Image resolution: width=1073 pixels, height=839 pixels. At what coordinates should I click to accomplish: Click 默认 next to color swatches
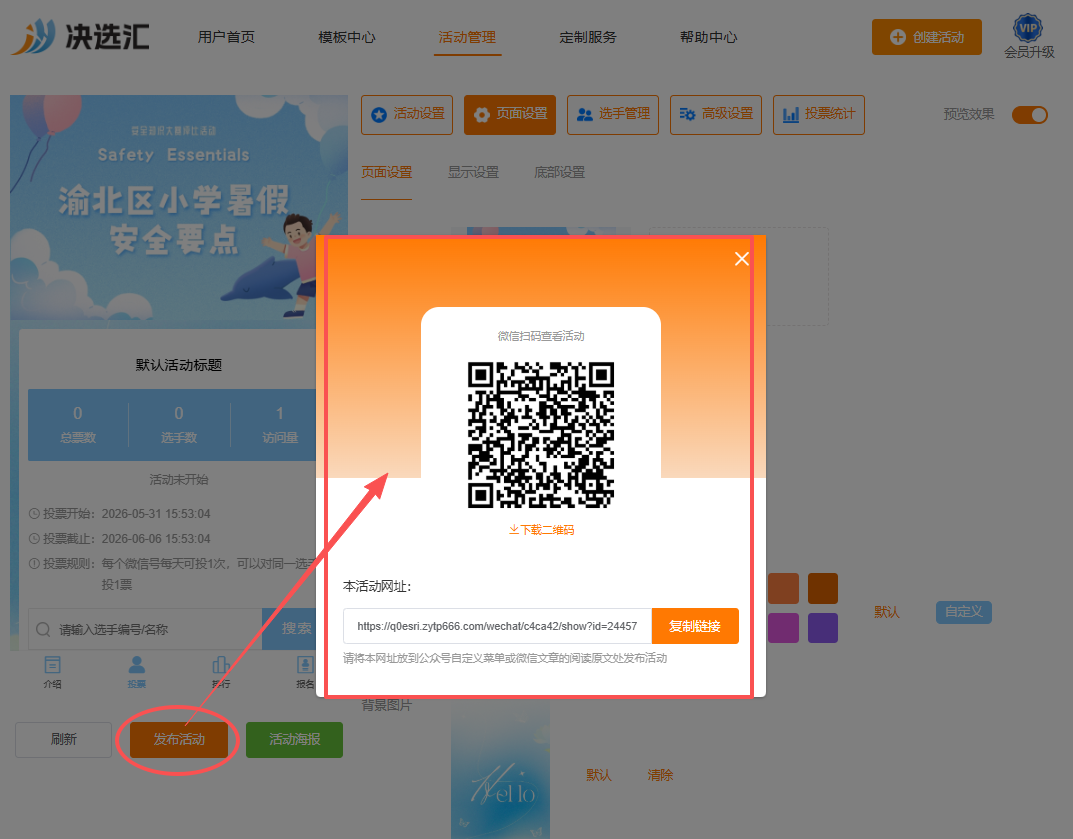pos(887,612)
